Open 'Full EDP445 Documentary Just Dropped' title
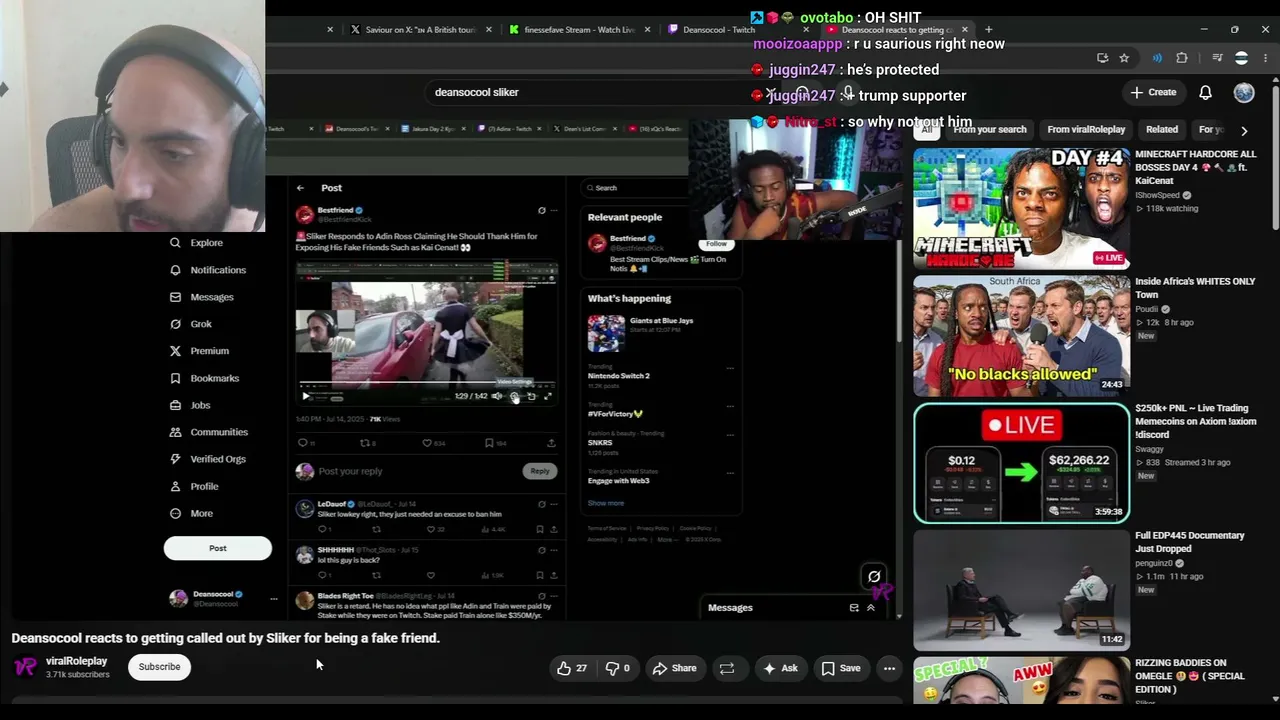 [1190, 542]
